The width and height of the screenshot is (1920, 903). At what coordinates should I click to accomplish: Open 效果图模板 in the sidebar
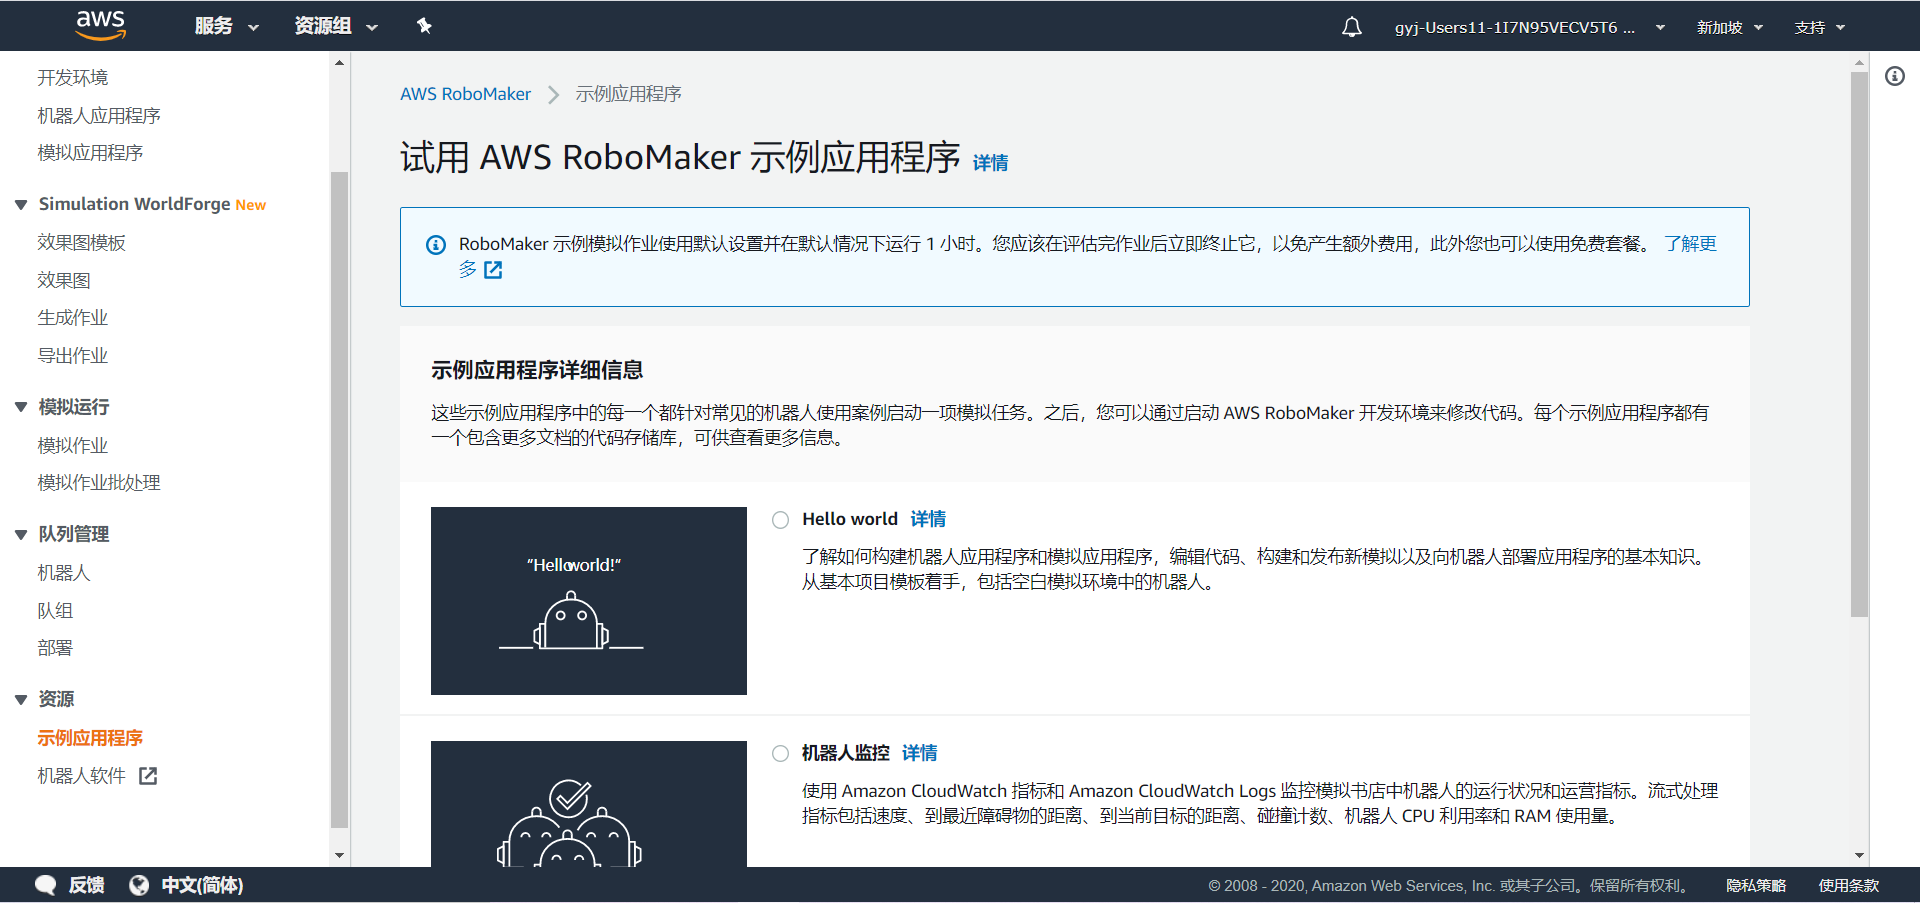point(82,243)
